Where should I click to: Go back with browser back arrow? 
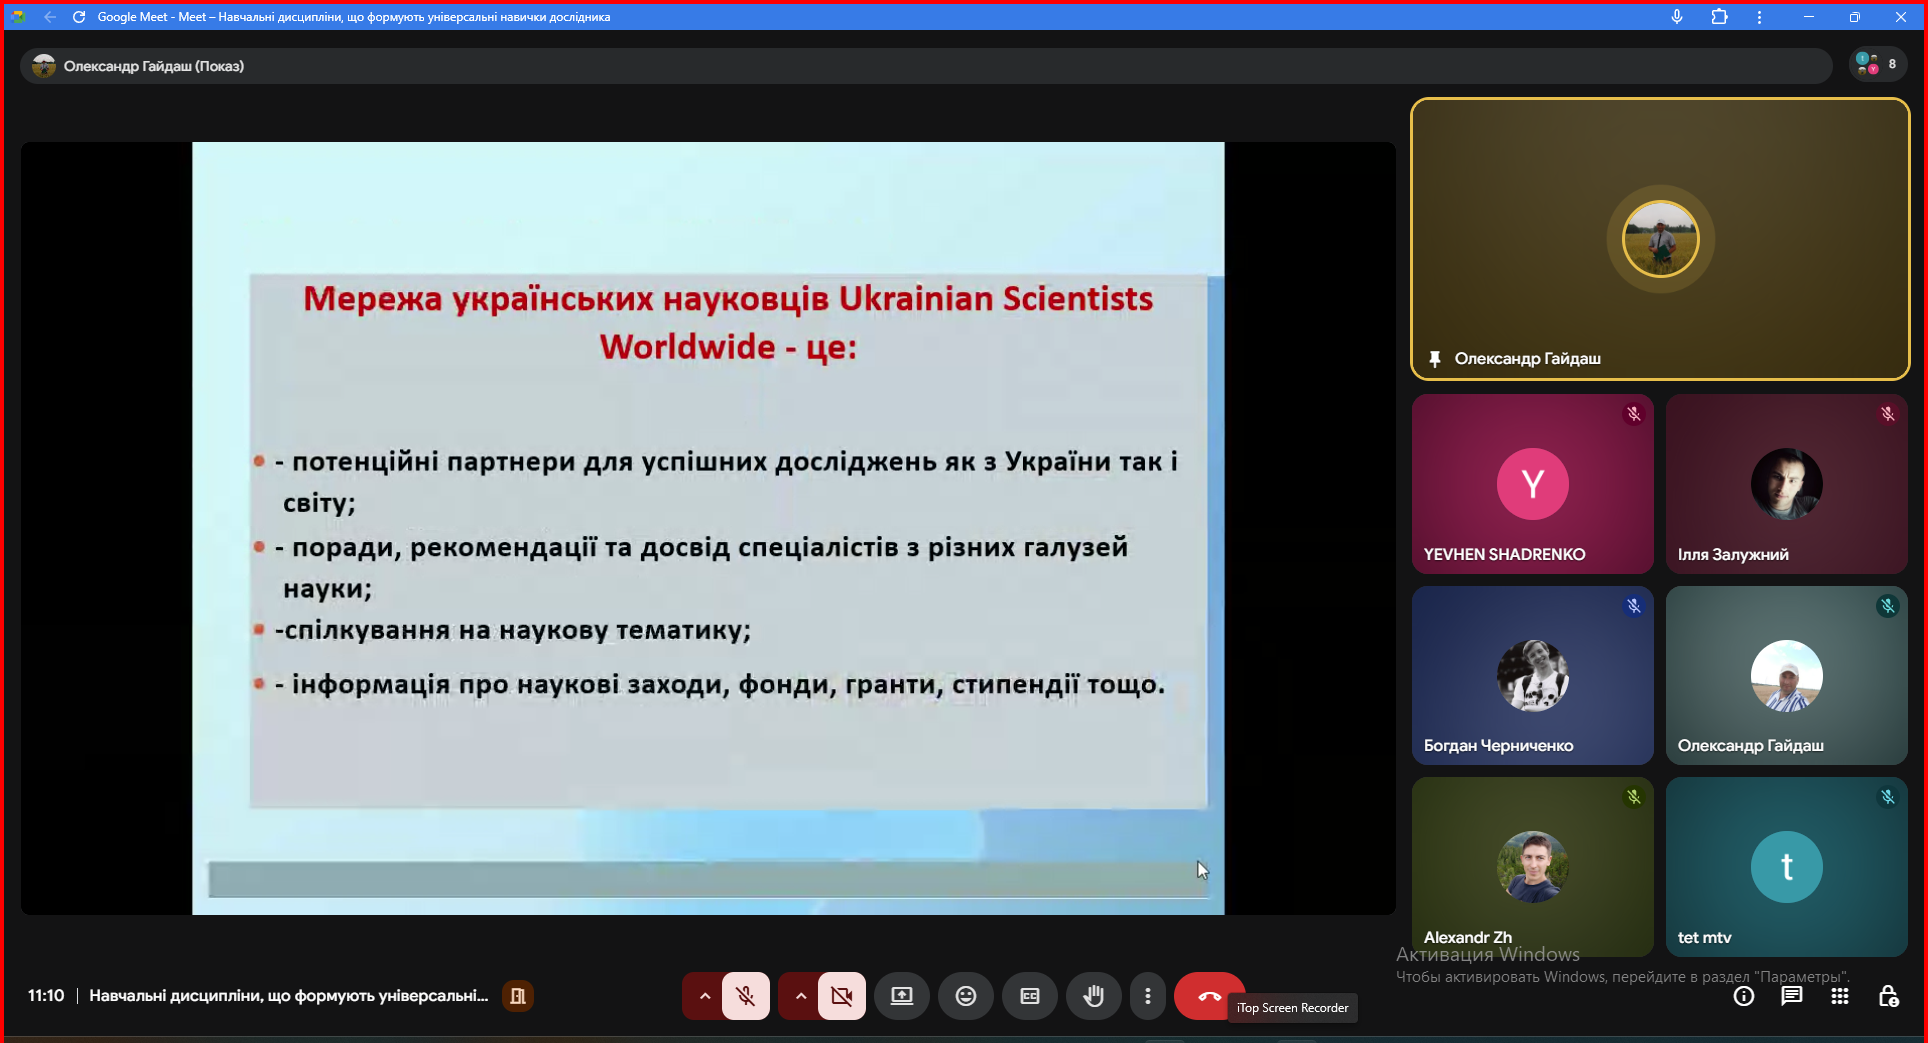50,17
